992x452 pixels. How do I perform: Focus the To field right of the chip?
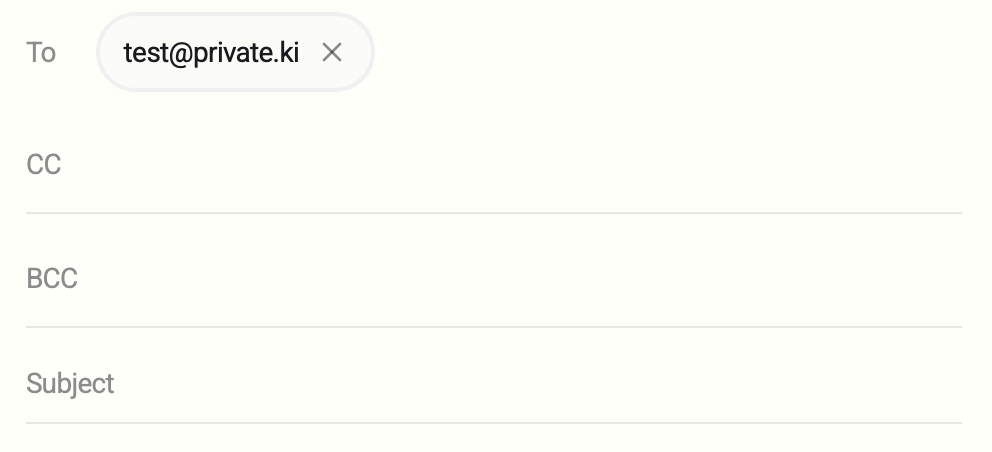click(660, 53)
